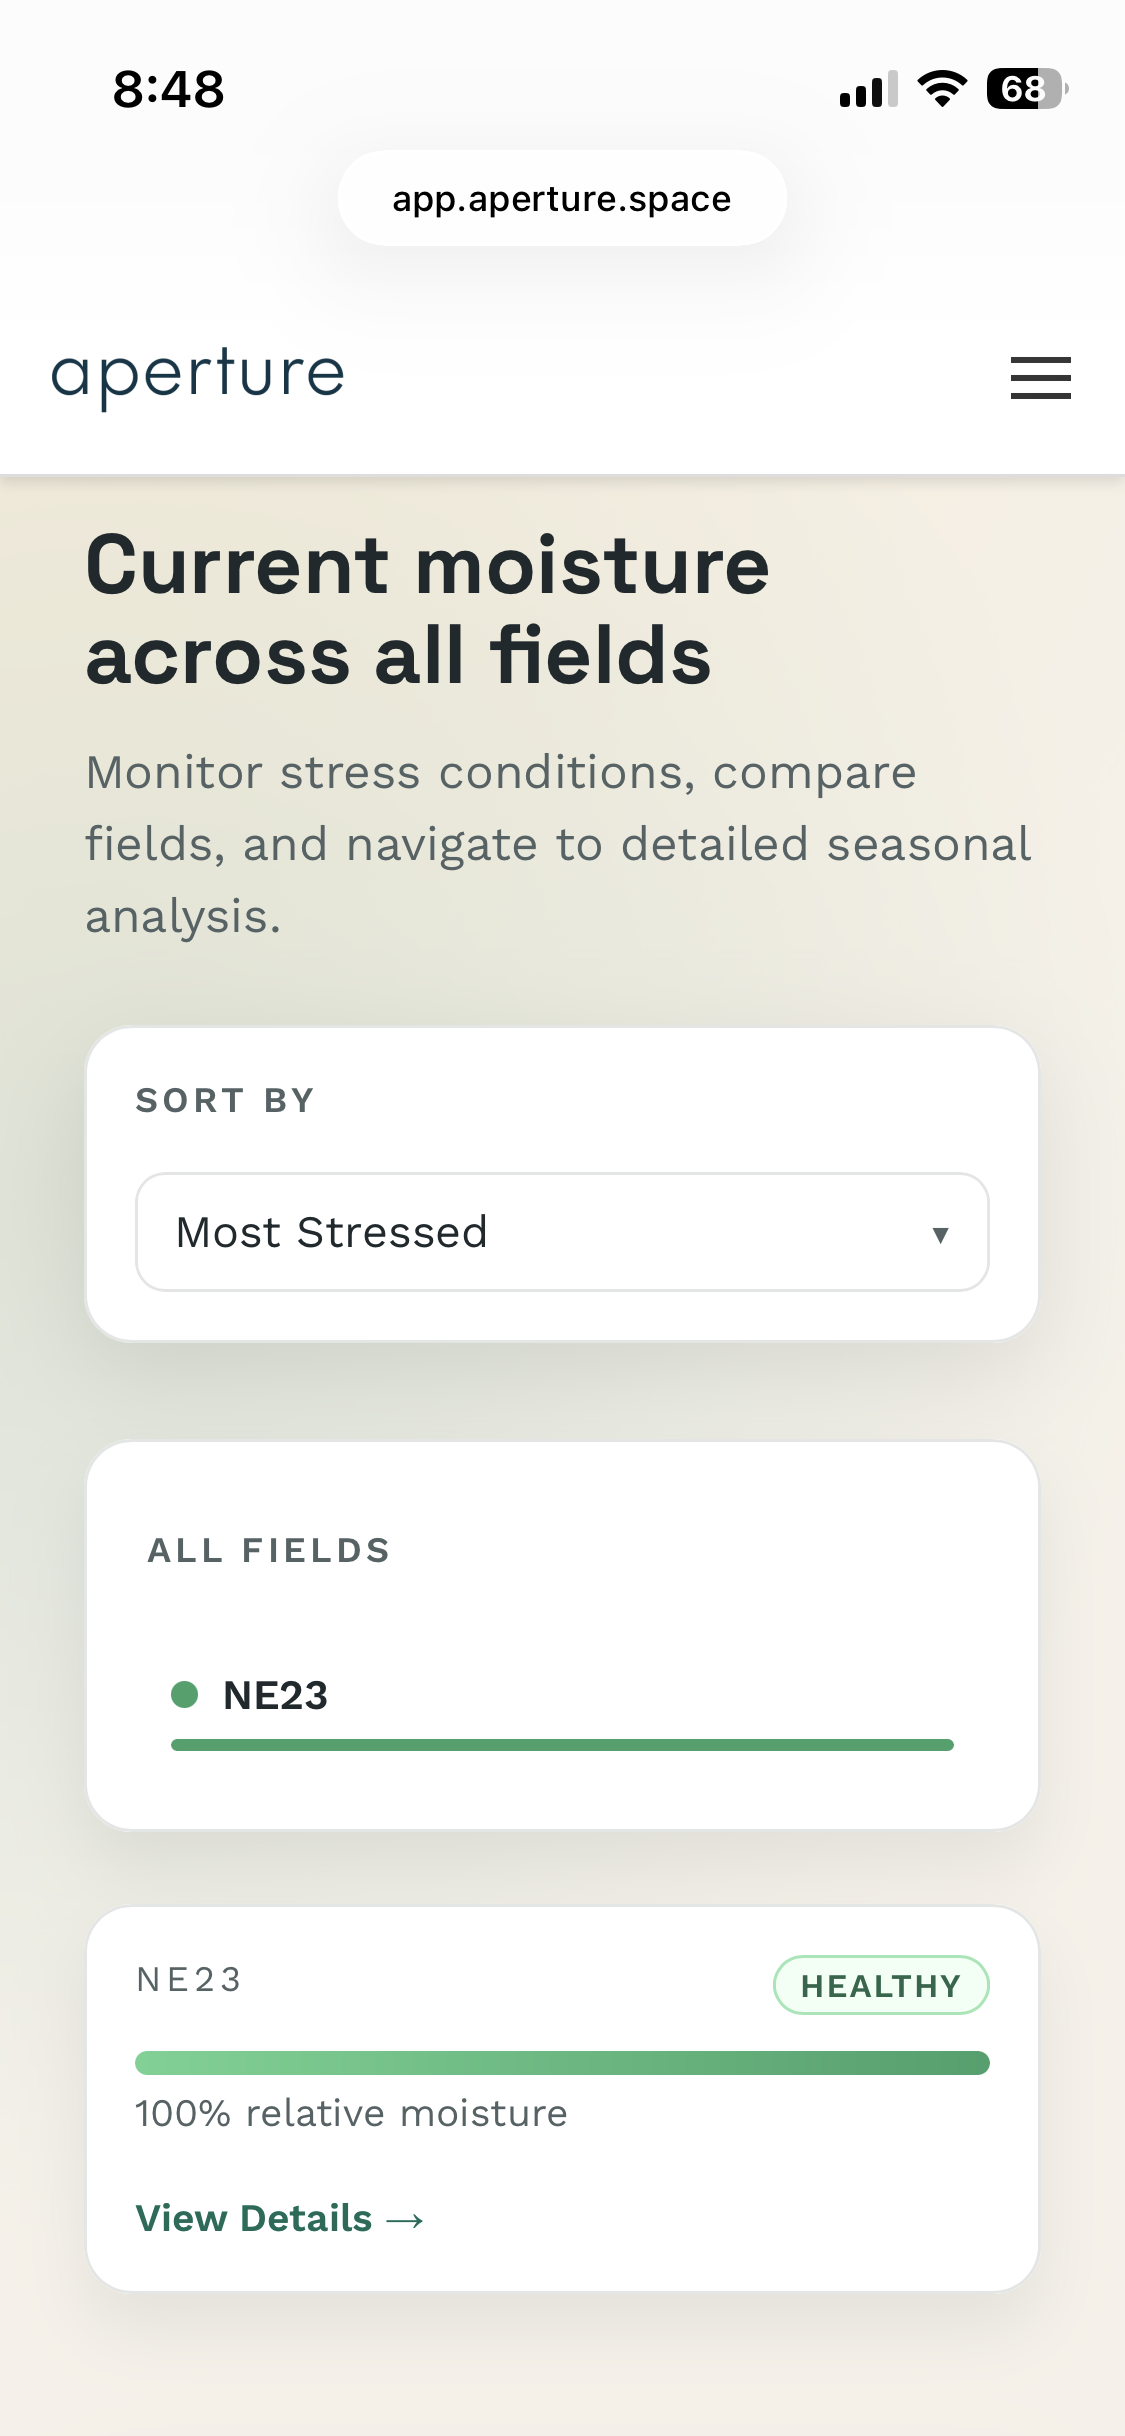Select the green line in All Fields chart
The height and width of the screenshot is (2436, 1125).
tap(562, 1745)
